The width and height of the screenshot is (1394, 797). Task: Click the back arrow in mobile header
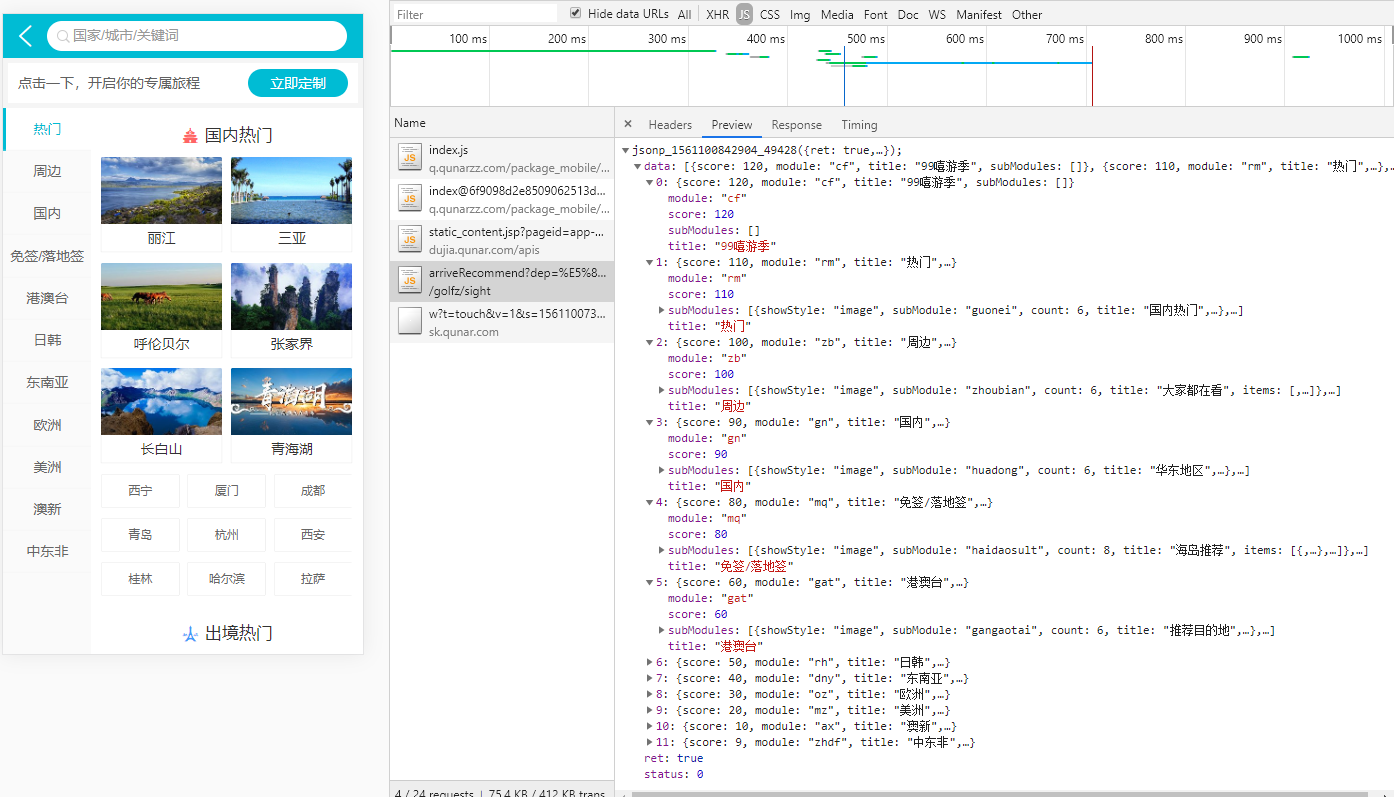pos(26,36)
